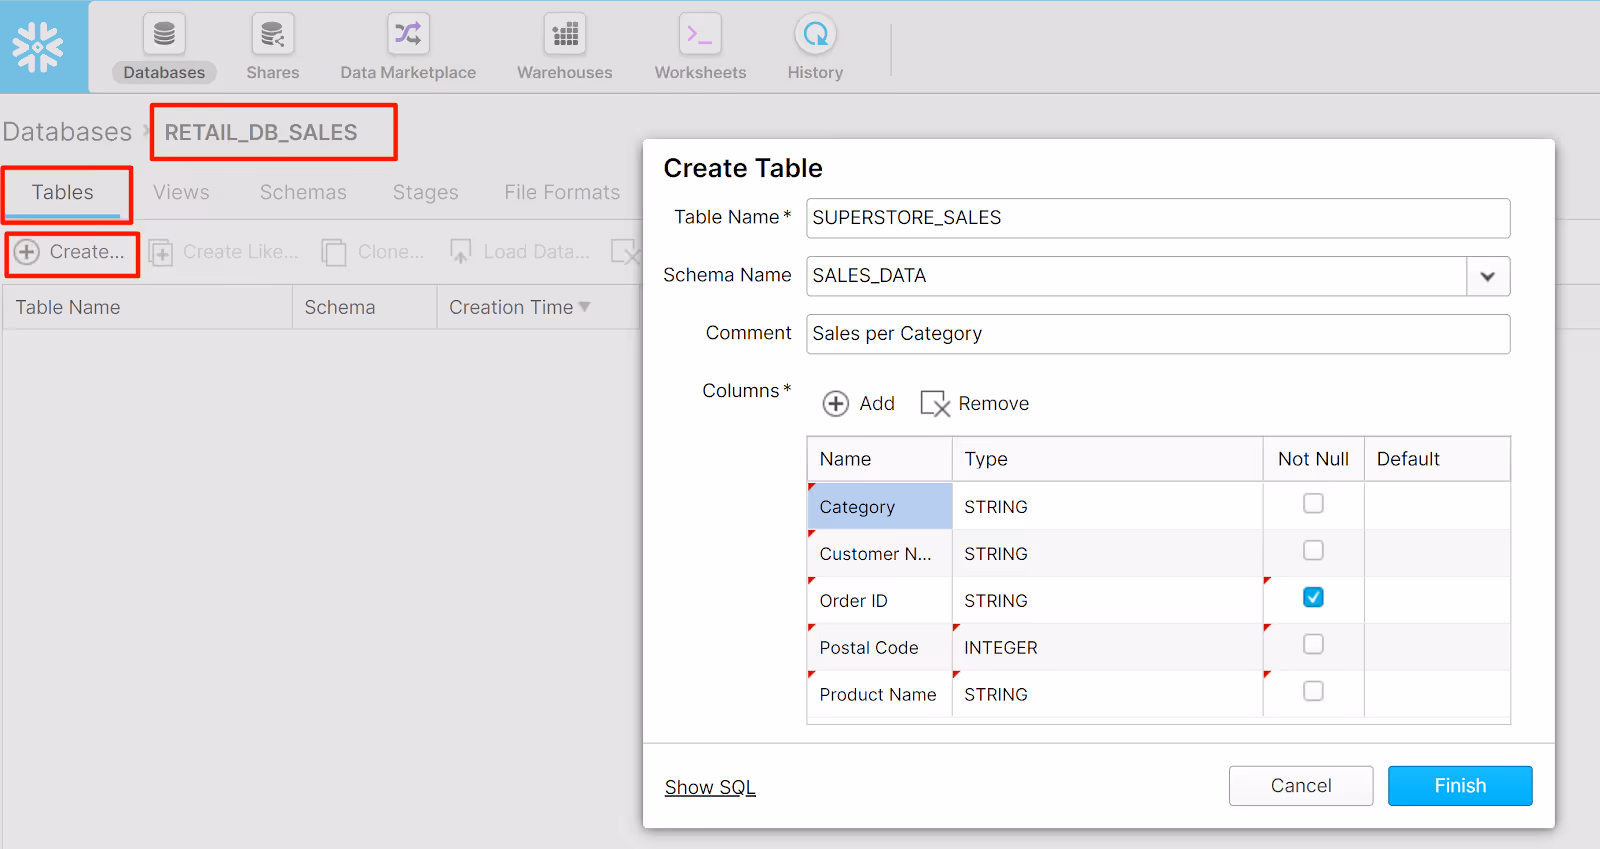
Task: Expand the Schema Name dropdown arrow
Action: 1488,276
